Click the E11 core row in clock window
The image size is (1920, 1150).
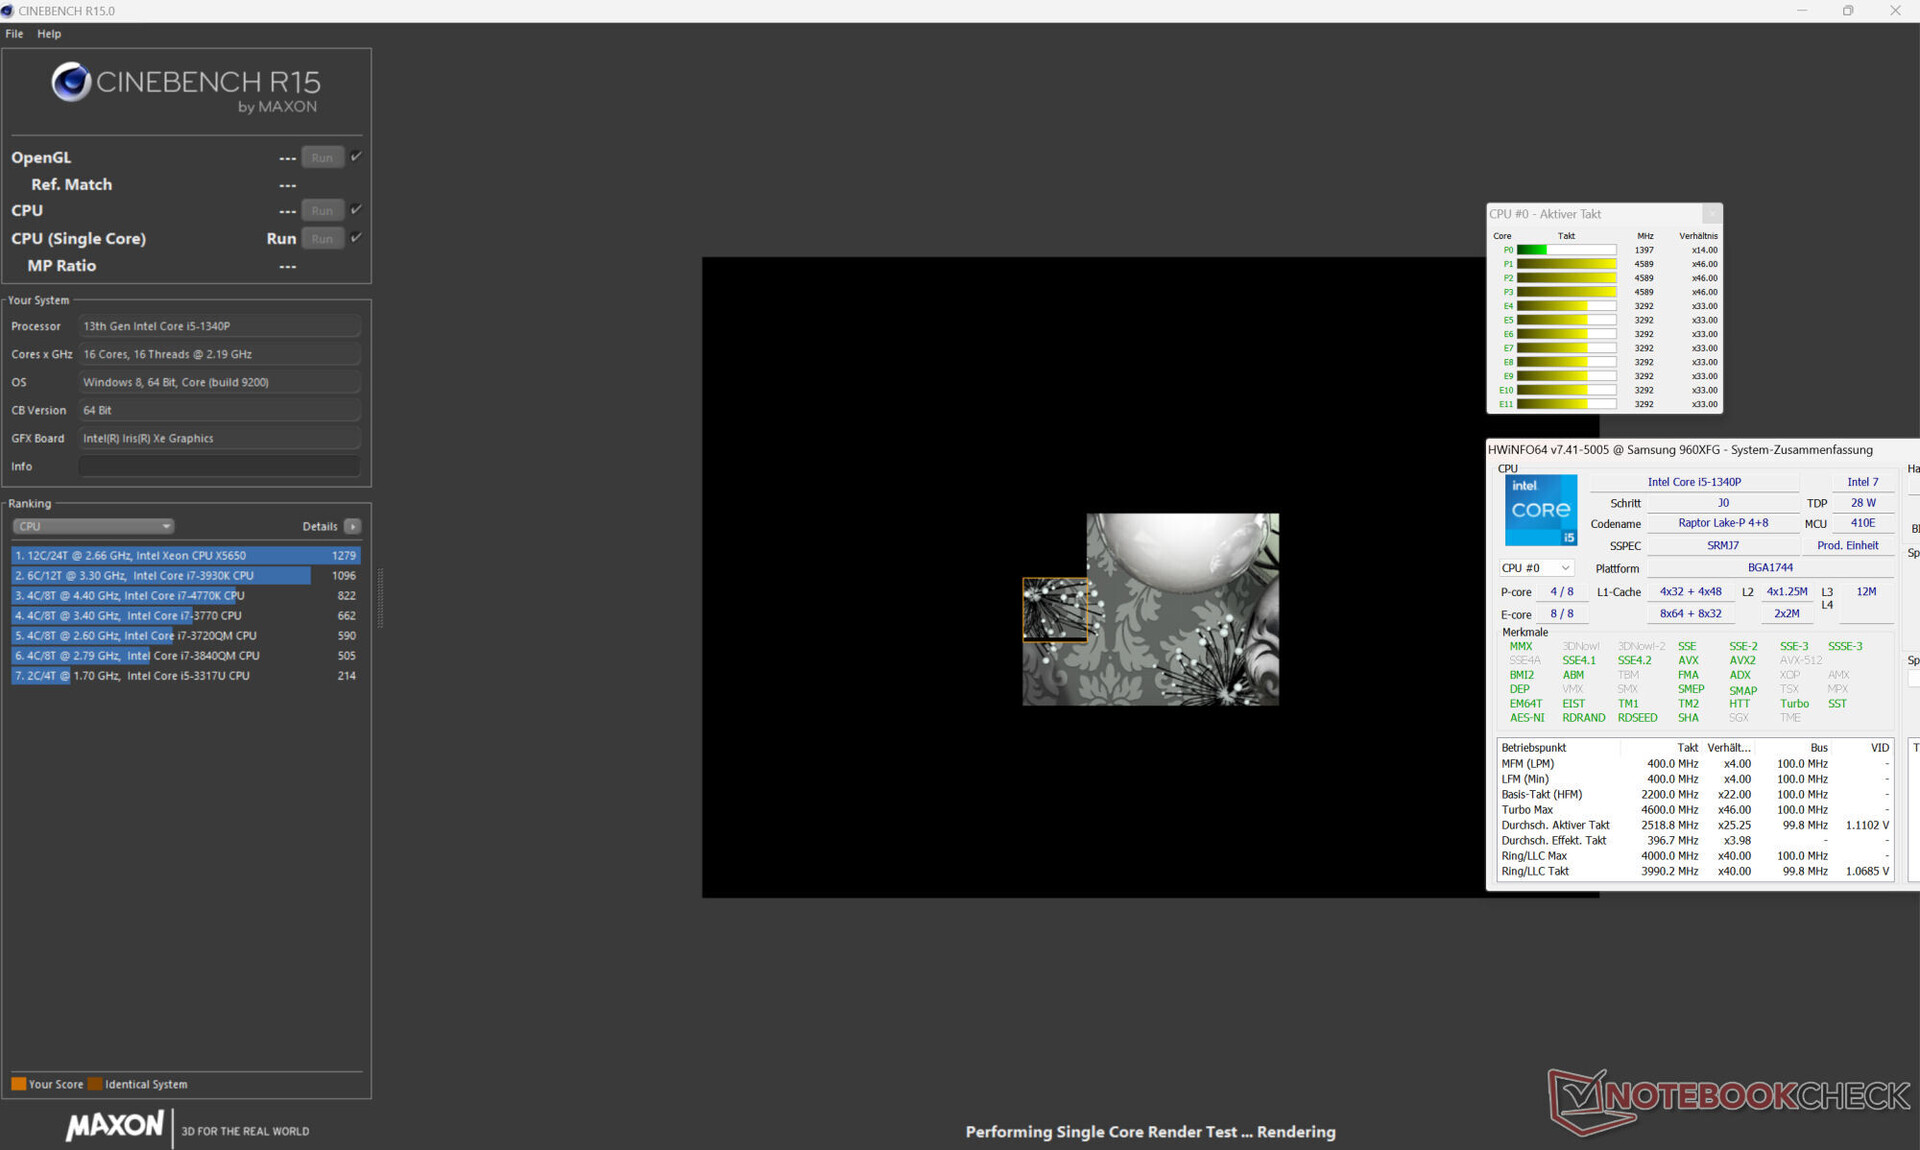click(1605, 404)
